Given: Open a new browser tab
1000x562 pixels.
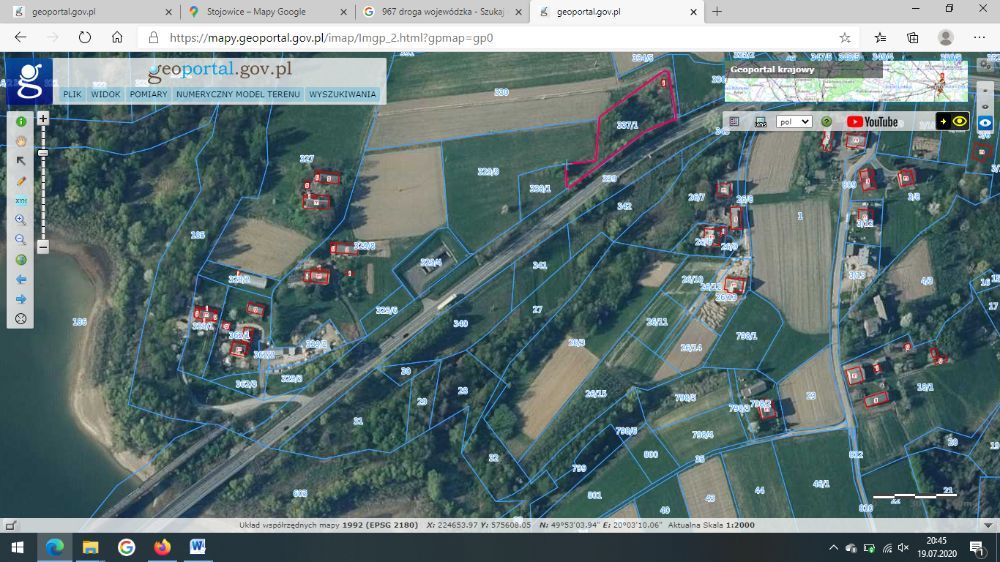Looking at the screenshot, I should pyautogui.click(x=717, y=11).
